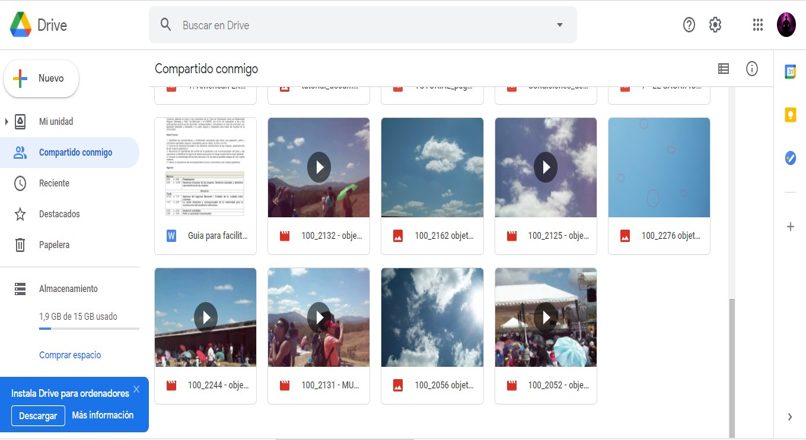Viewport: 806px width, 440px height.
Task: Open Google Keep side panel icon
Action: pyautogui.click(x=790, y=115)
